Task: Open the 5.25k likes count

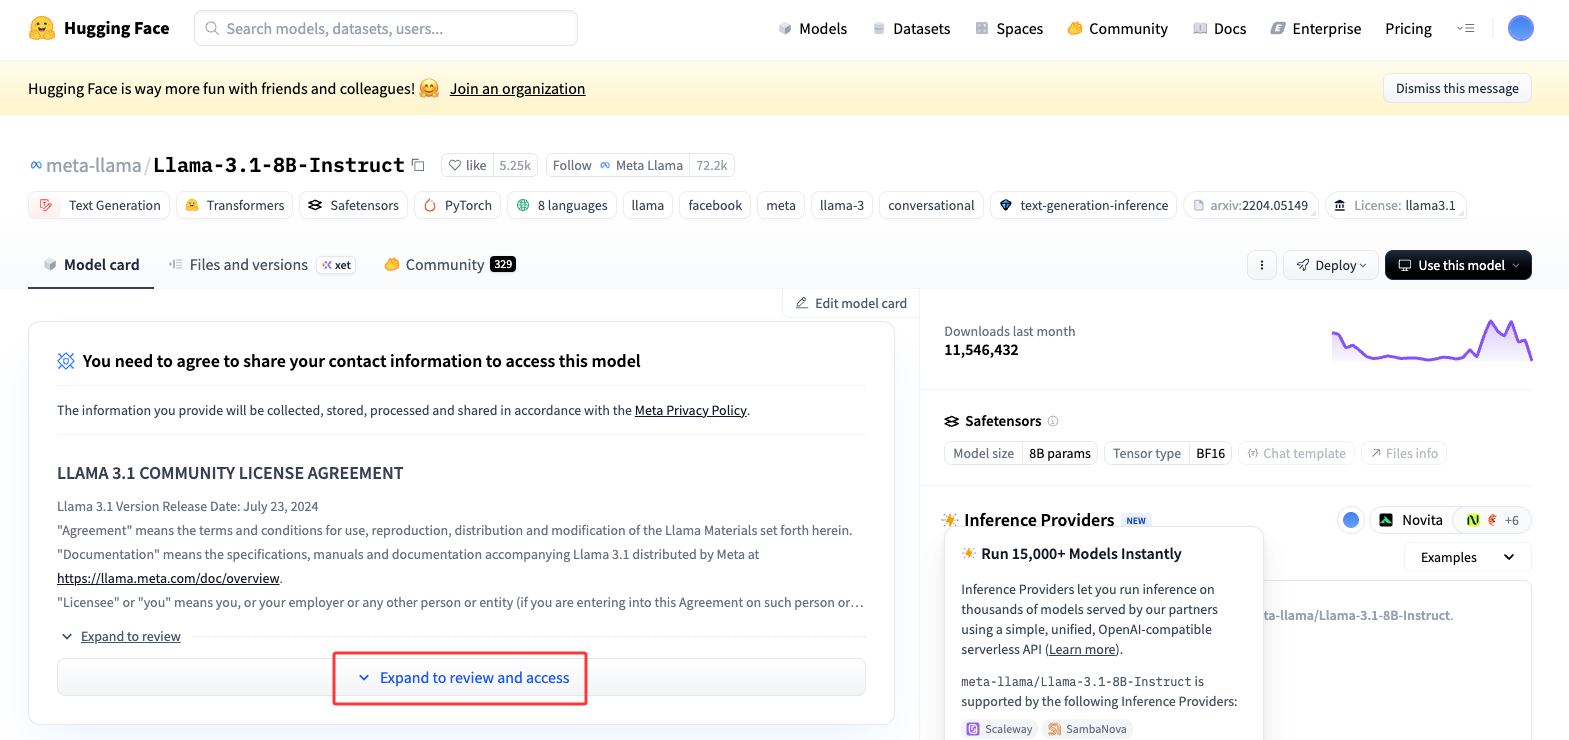Action: tap(515, 165)
